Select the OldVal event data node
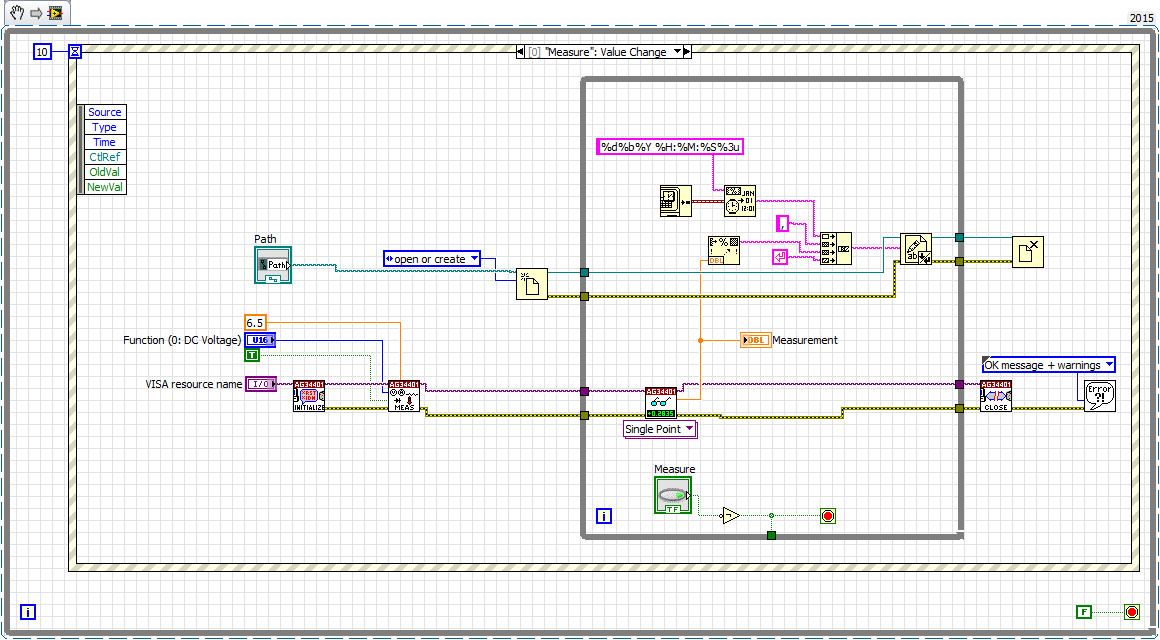This screenshot has width=1160, height=640. [x=104, y=172]
